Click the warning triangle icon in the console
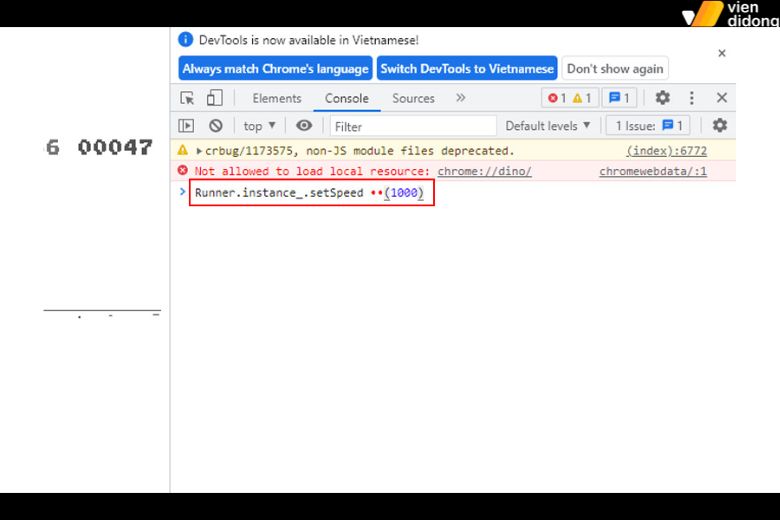 (183, 150)
